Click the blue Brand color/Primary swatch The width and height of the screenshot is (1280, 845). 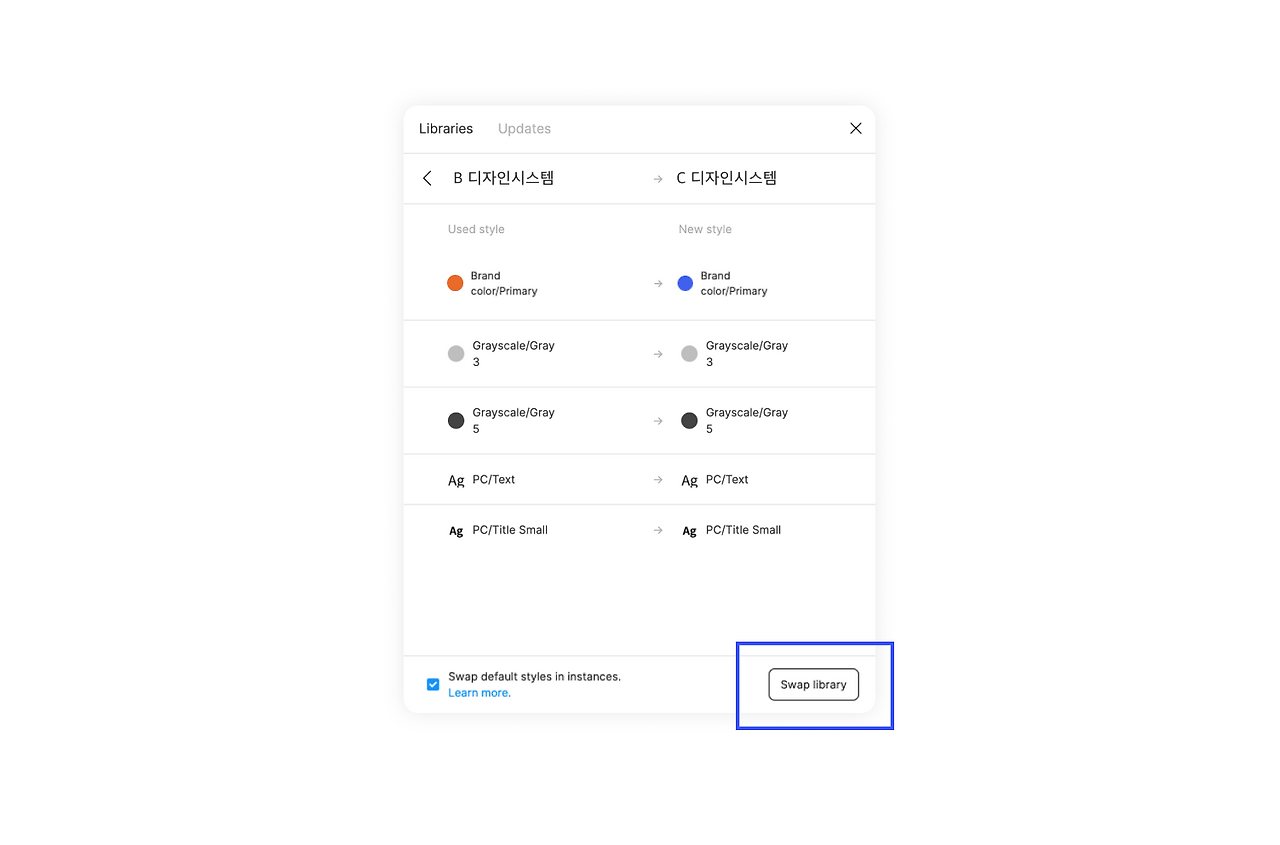685,283
